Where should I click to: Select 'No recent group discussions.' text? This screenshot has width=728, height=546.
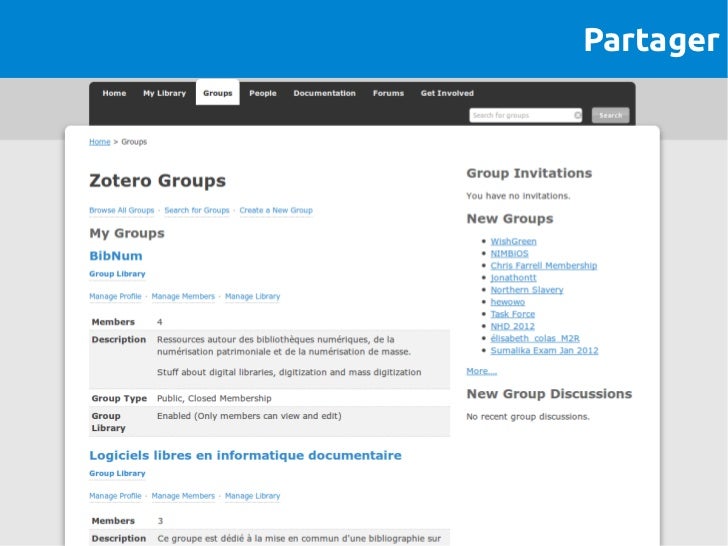528,416
